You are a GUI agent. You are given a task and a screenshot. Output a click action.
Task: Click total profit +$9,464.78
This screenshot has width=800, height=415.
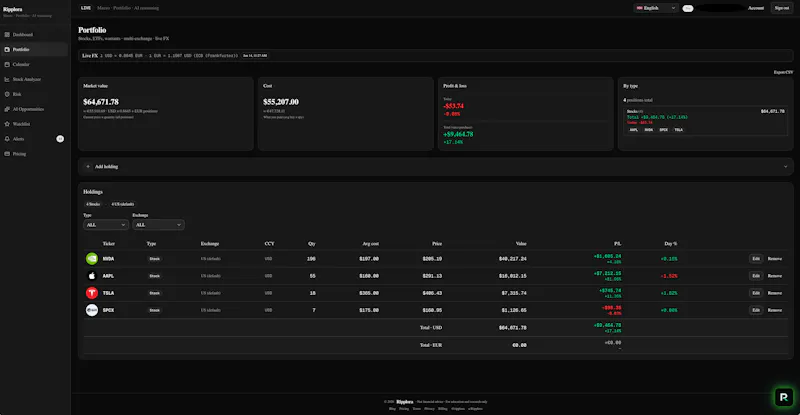tap(458, 134)
